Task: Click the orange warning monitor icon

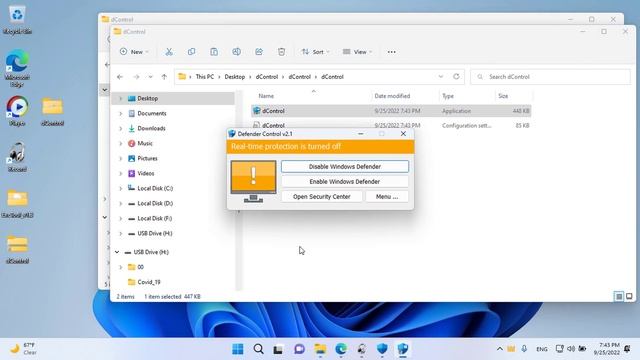Action: point(253,181)
